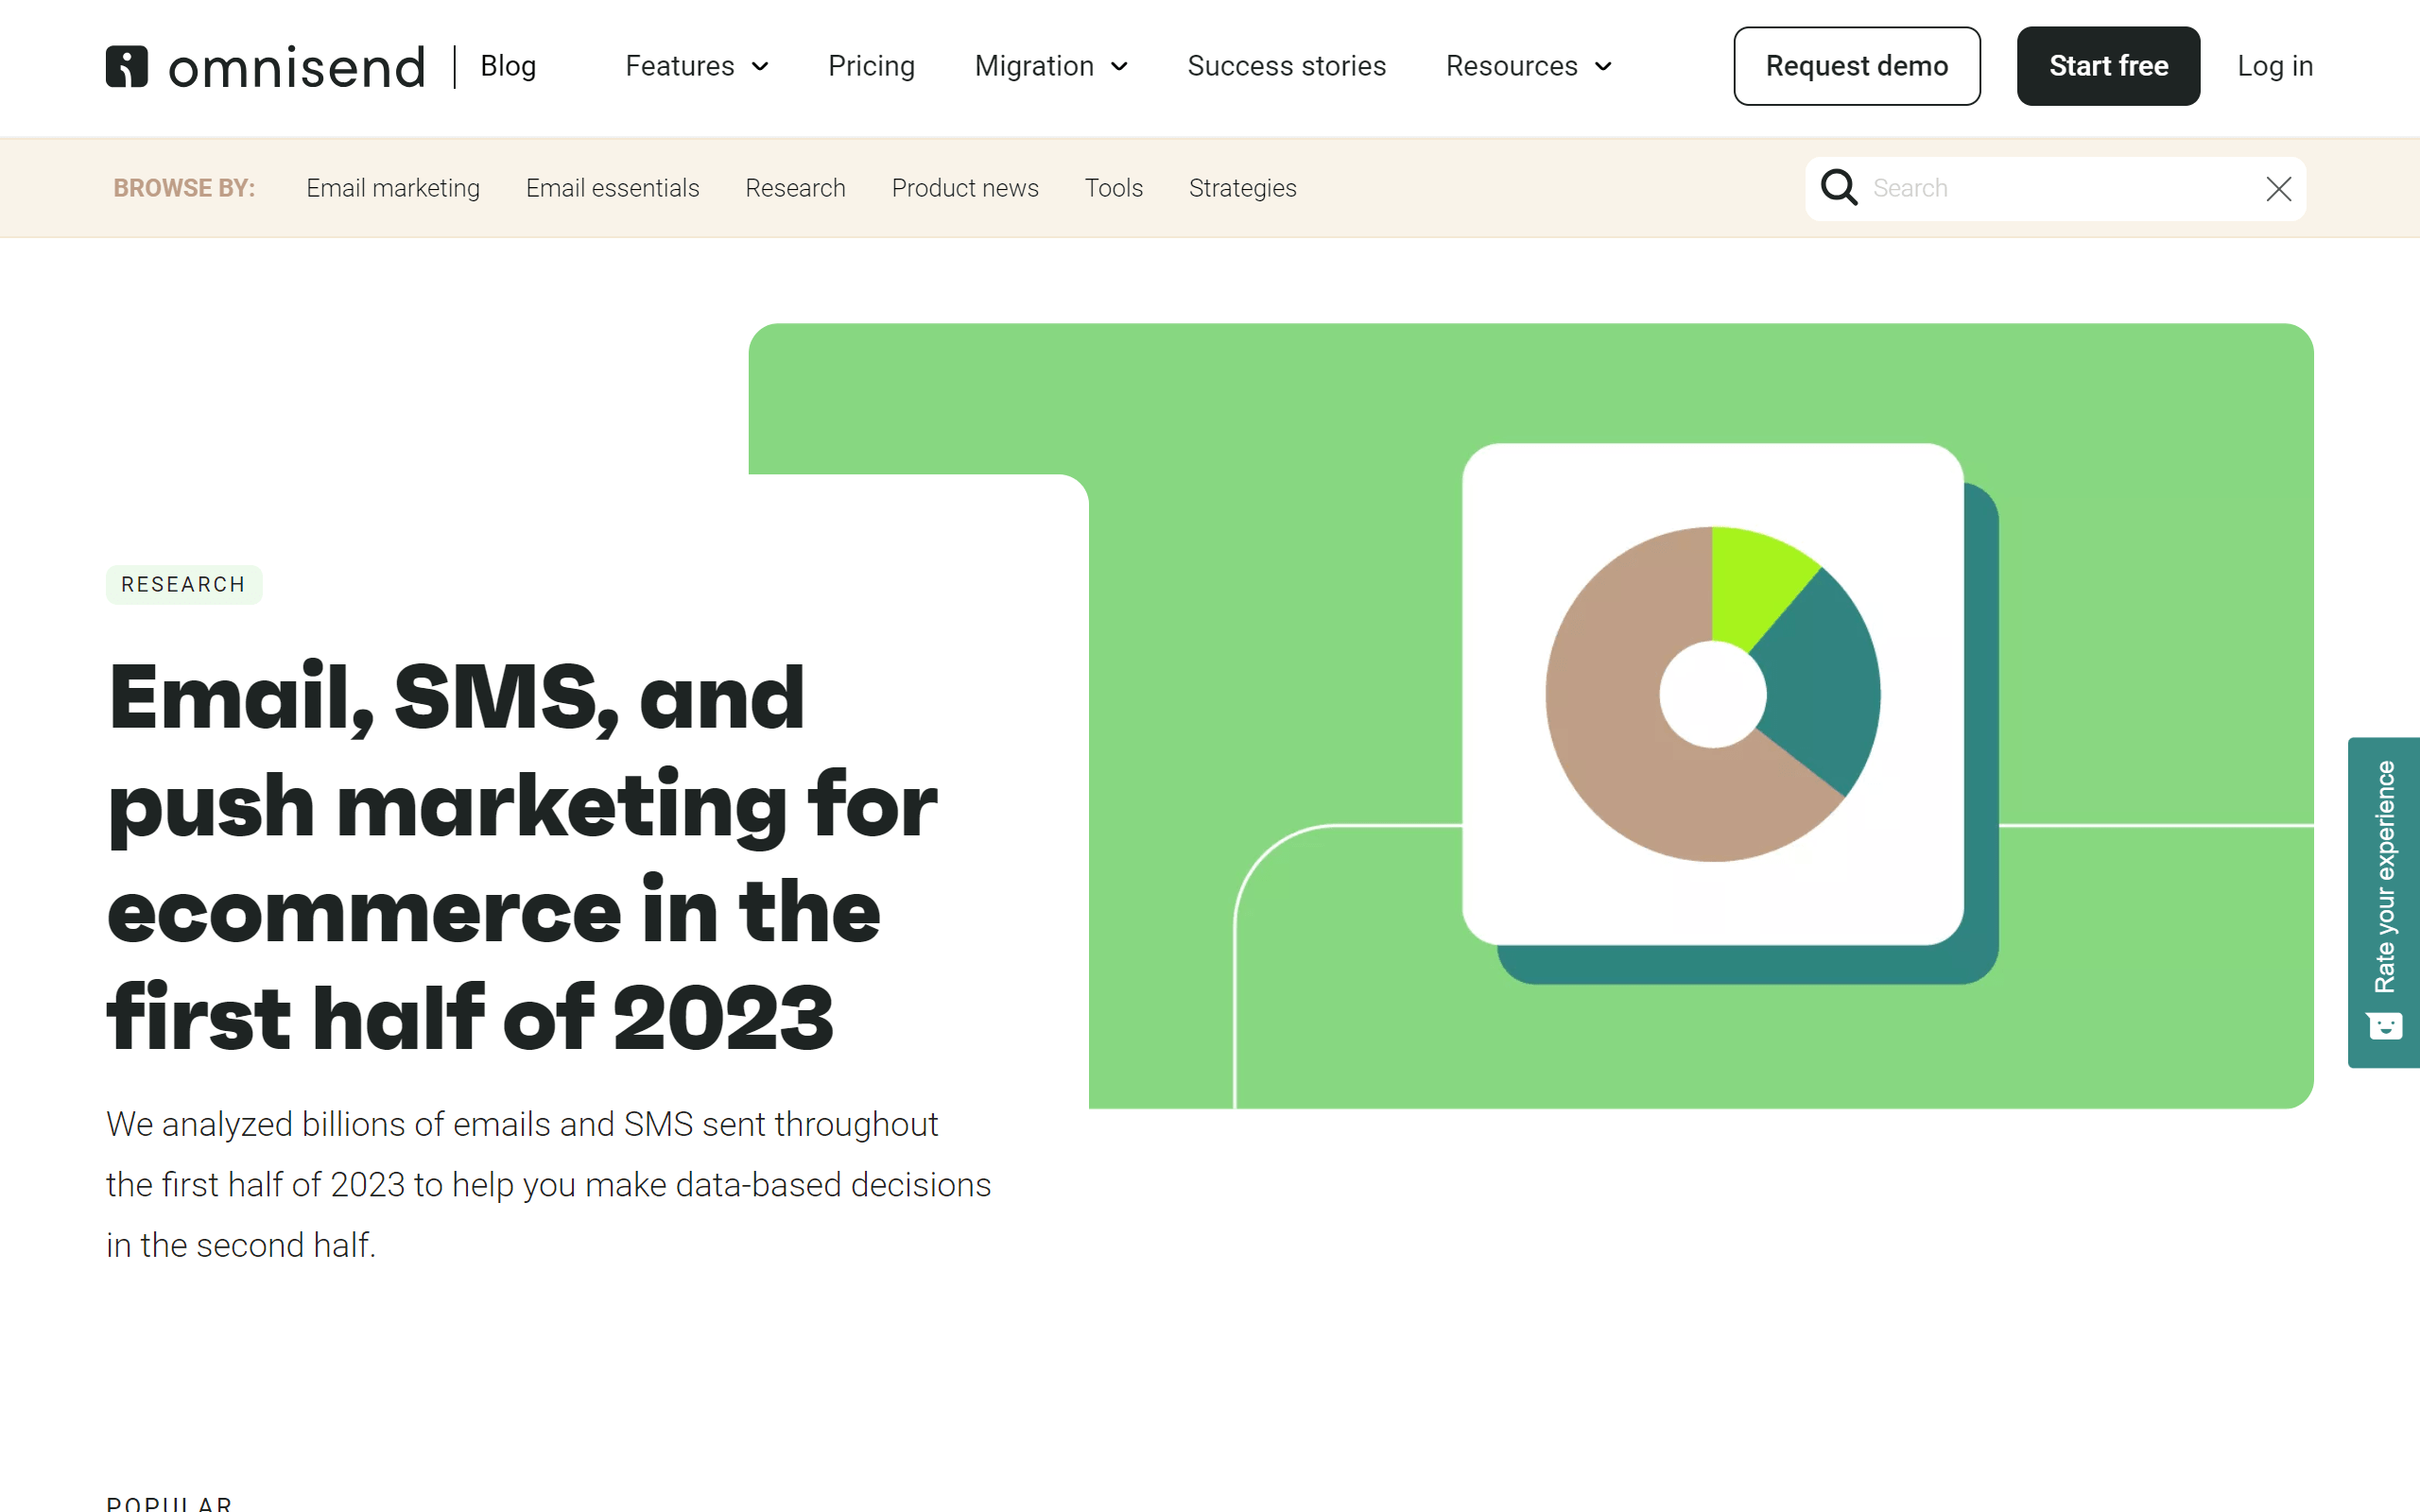Expand the Resources dropdown menu
Viewport: 2420px width, 1512px height.
click(x=1528, y=66)
